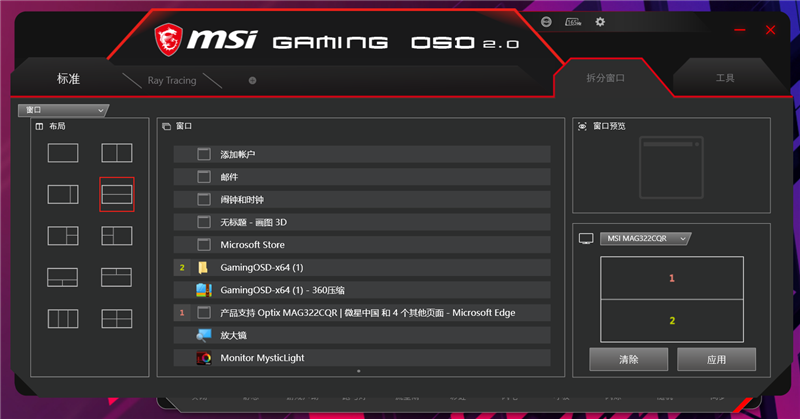Select 产品支持 Optix MAG322CQR Edge entry
Viewport: 800px width, 419px height.
[x=362, y=313]
